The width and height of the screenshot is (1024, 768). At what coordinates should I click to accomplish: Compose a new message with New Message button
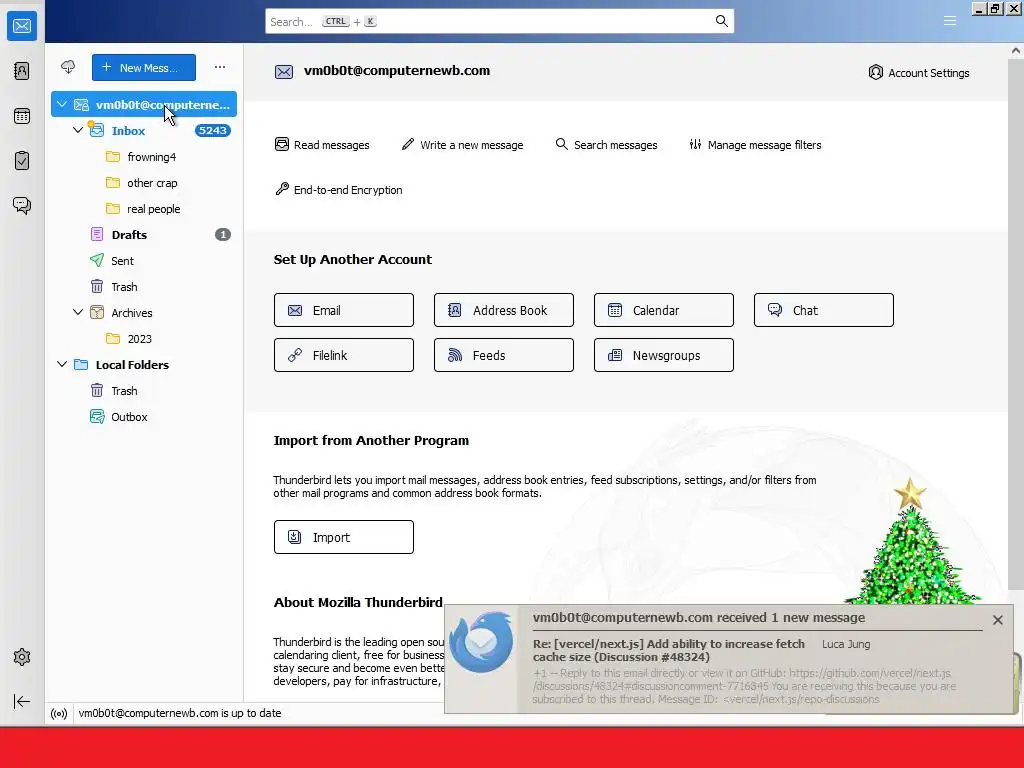coord(144,67)
